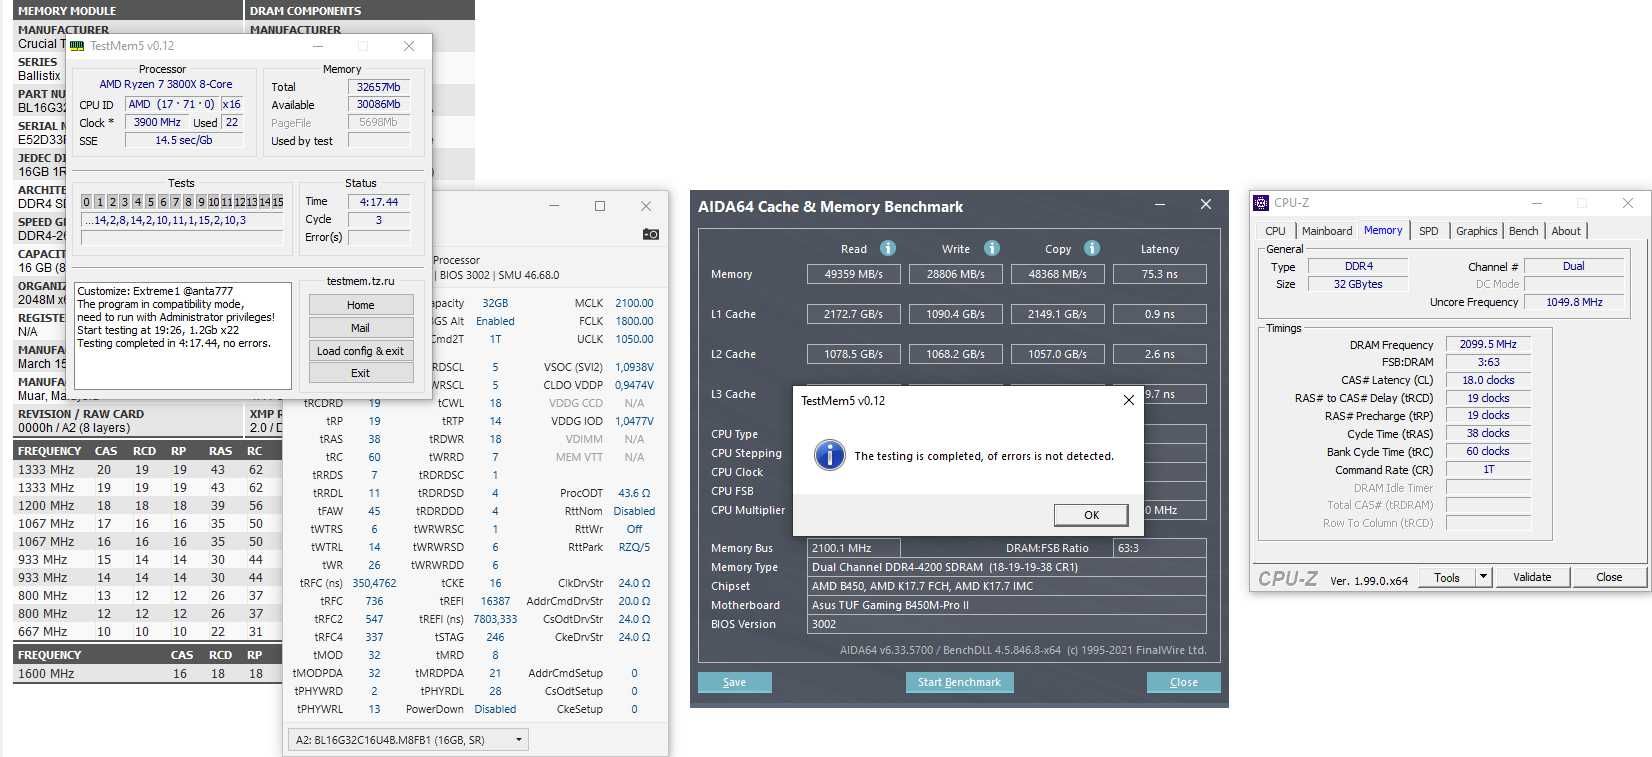Image resolution: width=1652 pixels, height=757 pixels.
Task: Expand the Tools dropdown arrow in CPU-Z
Action: pos(1483,577)
